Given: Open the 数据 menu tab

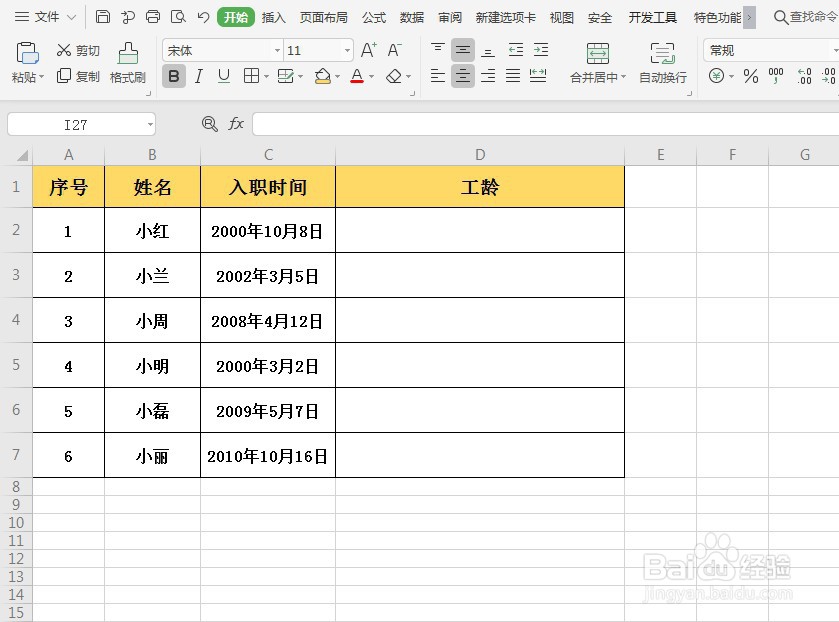Looking at the screenshot, I should 412,16.
